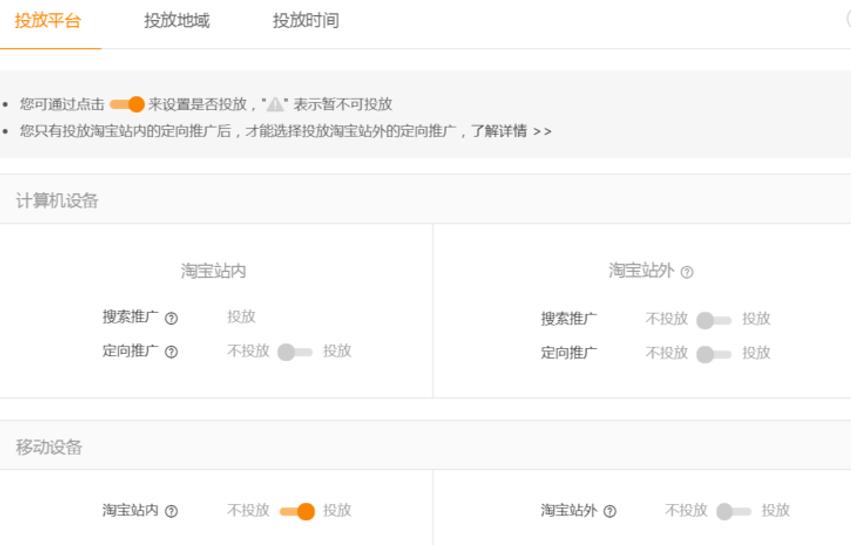Click 投放 label beside mobile 淘宝站外 switch
851x545 pixels.
(776, 510)
